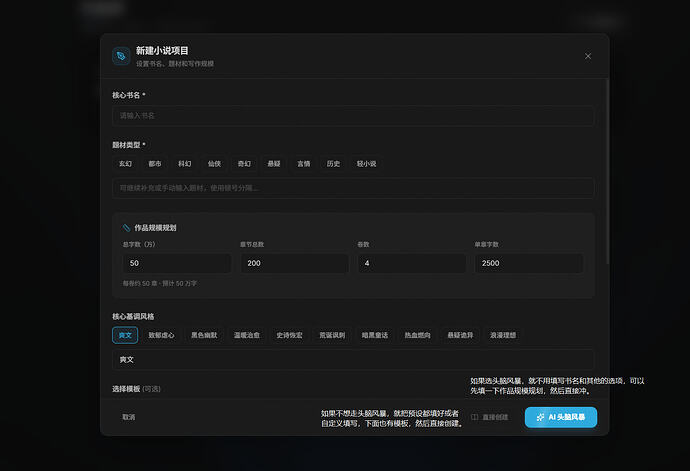Click the 总字数 (万) field showing 50
Screen dimensions: 690x471
[x=176, y=263]
